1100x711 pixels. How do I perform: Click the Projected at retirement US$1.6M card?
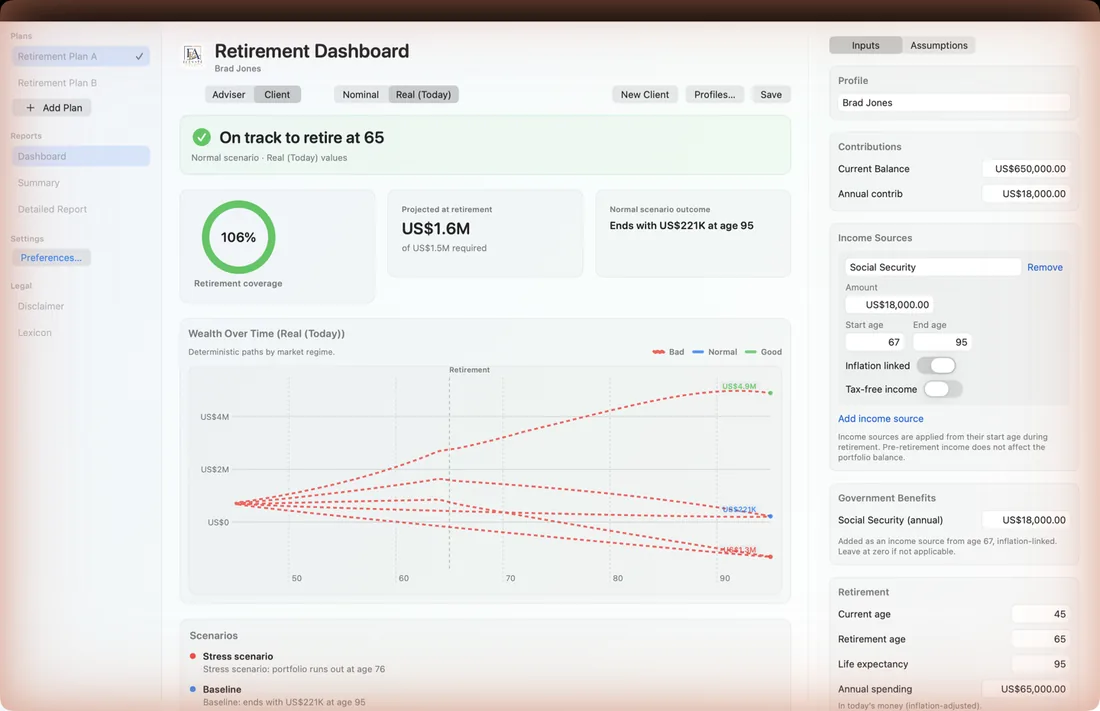[485, 233]
